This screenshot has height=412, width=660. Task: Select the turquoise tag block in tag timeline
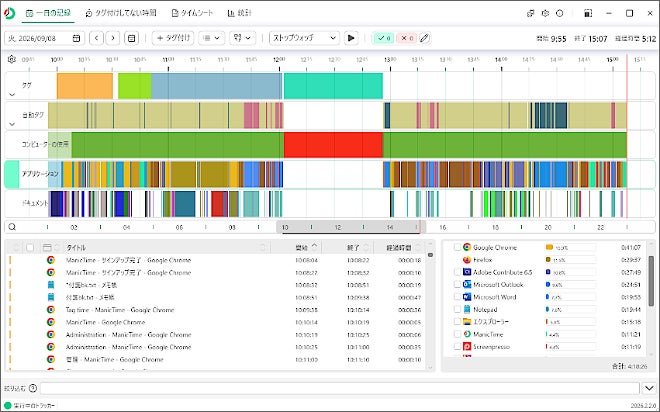pos(333,86)
